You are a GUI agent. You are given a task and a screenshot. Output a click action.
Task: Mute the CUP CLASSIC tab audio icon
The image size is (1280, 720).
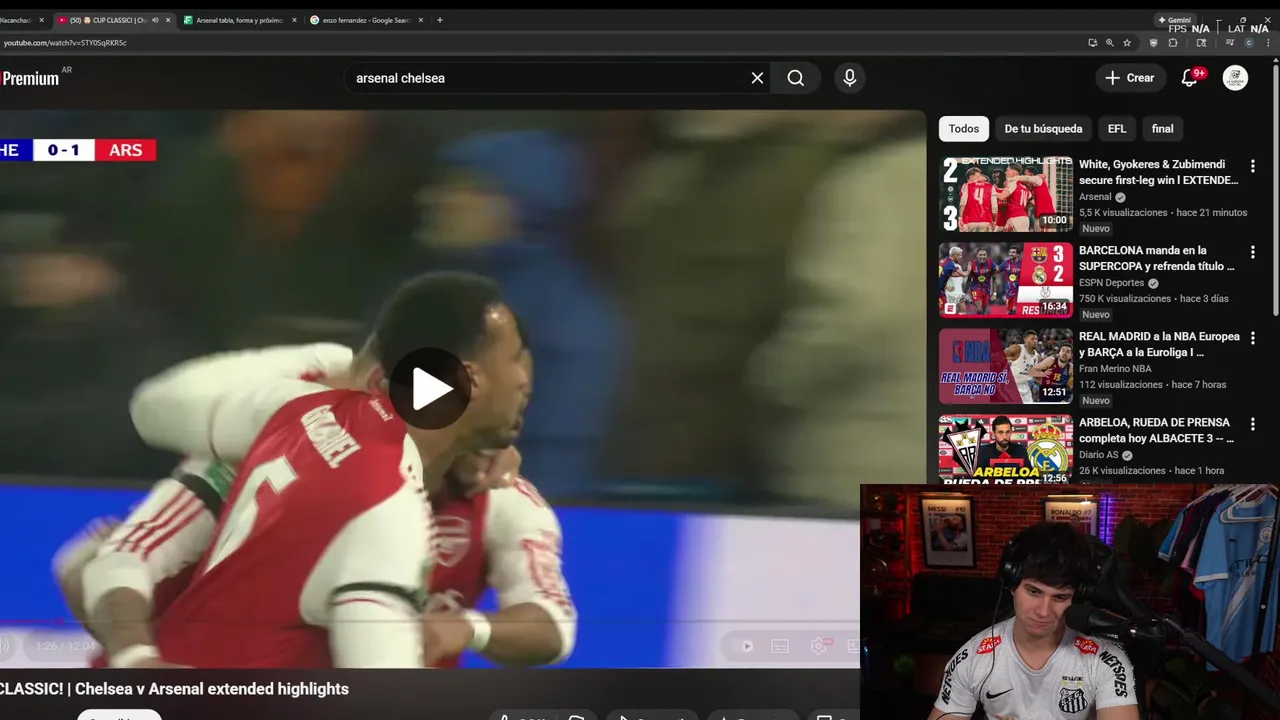pyautogui.click(x=155, y=20)
